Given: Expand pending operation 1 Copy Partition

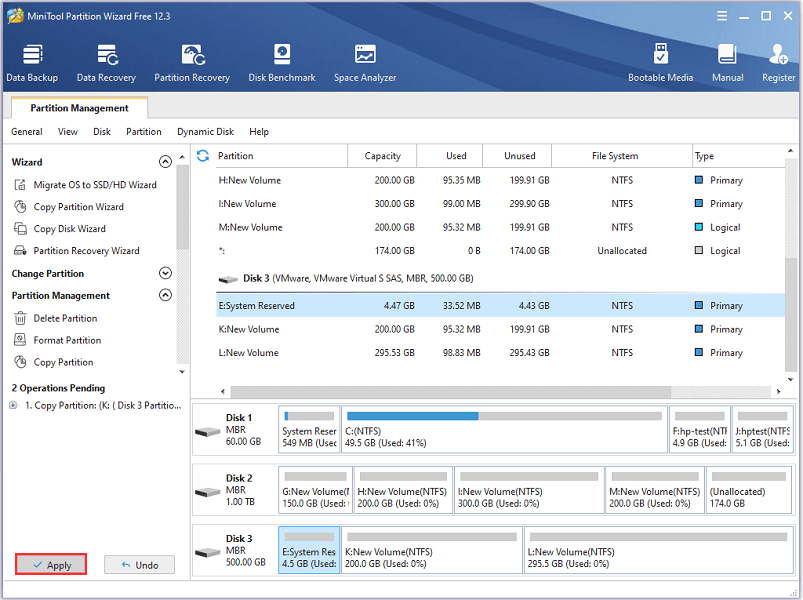Looking at the screenshot, I should pos(13,405).
